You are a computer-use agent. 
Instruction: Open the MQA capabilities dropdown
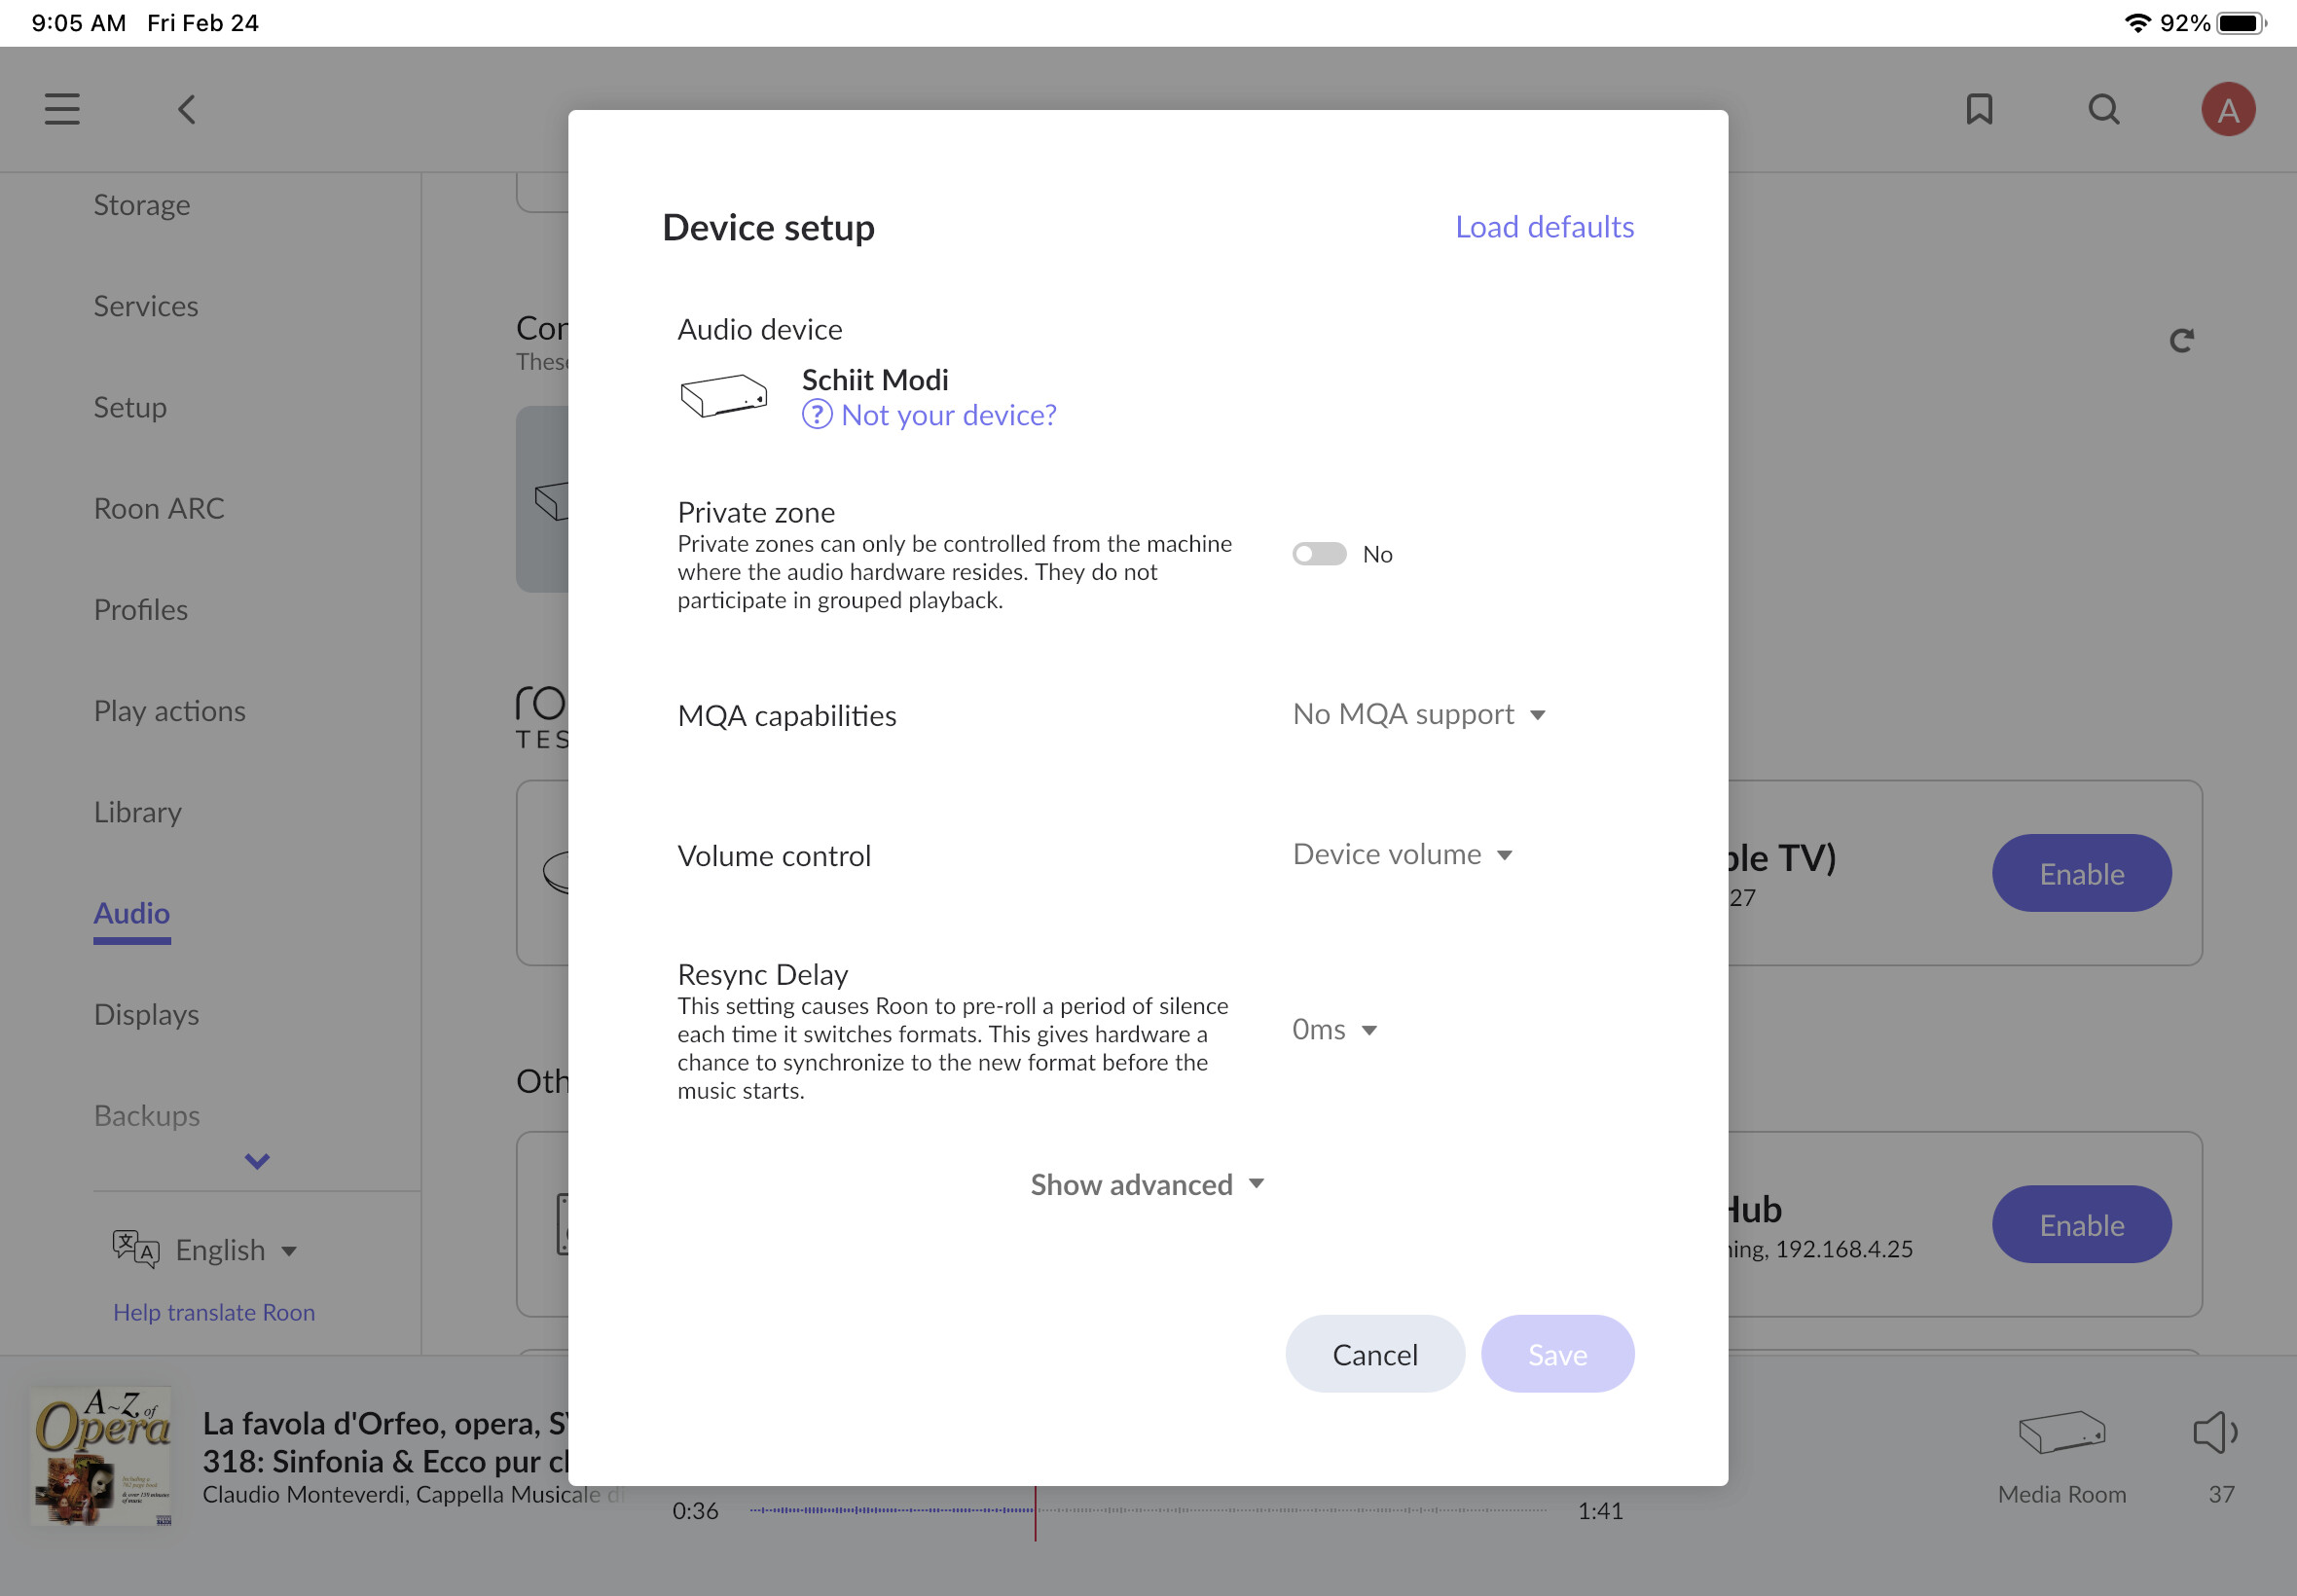click(1418, 714)
